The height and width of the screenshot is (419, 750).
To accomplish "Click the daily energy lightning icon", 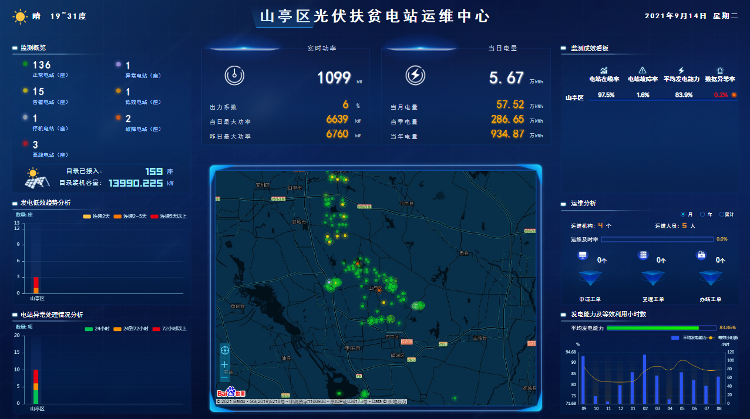I will click(x=416, y=77).
